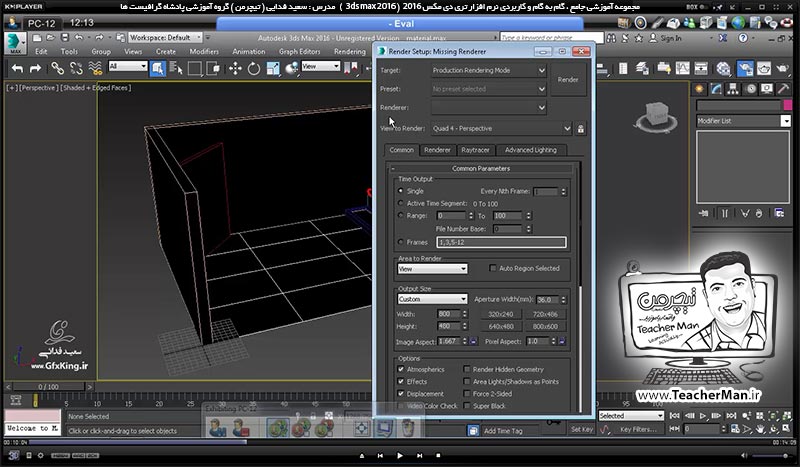Switch to the Advanced Lighting tab

(531, 150)
